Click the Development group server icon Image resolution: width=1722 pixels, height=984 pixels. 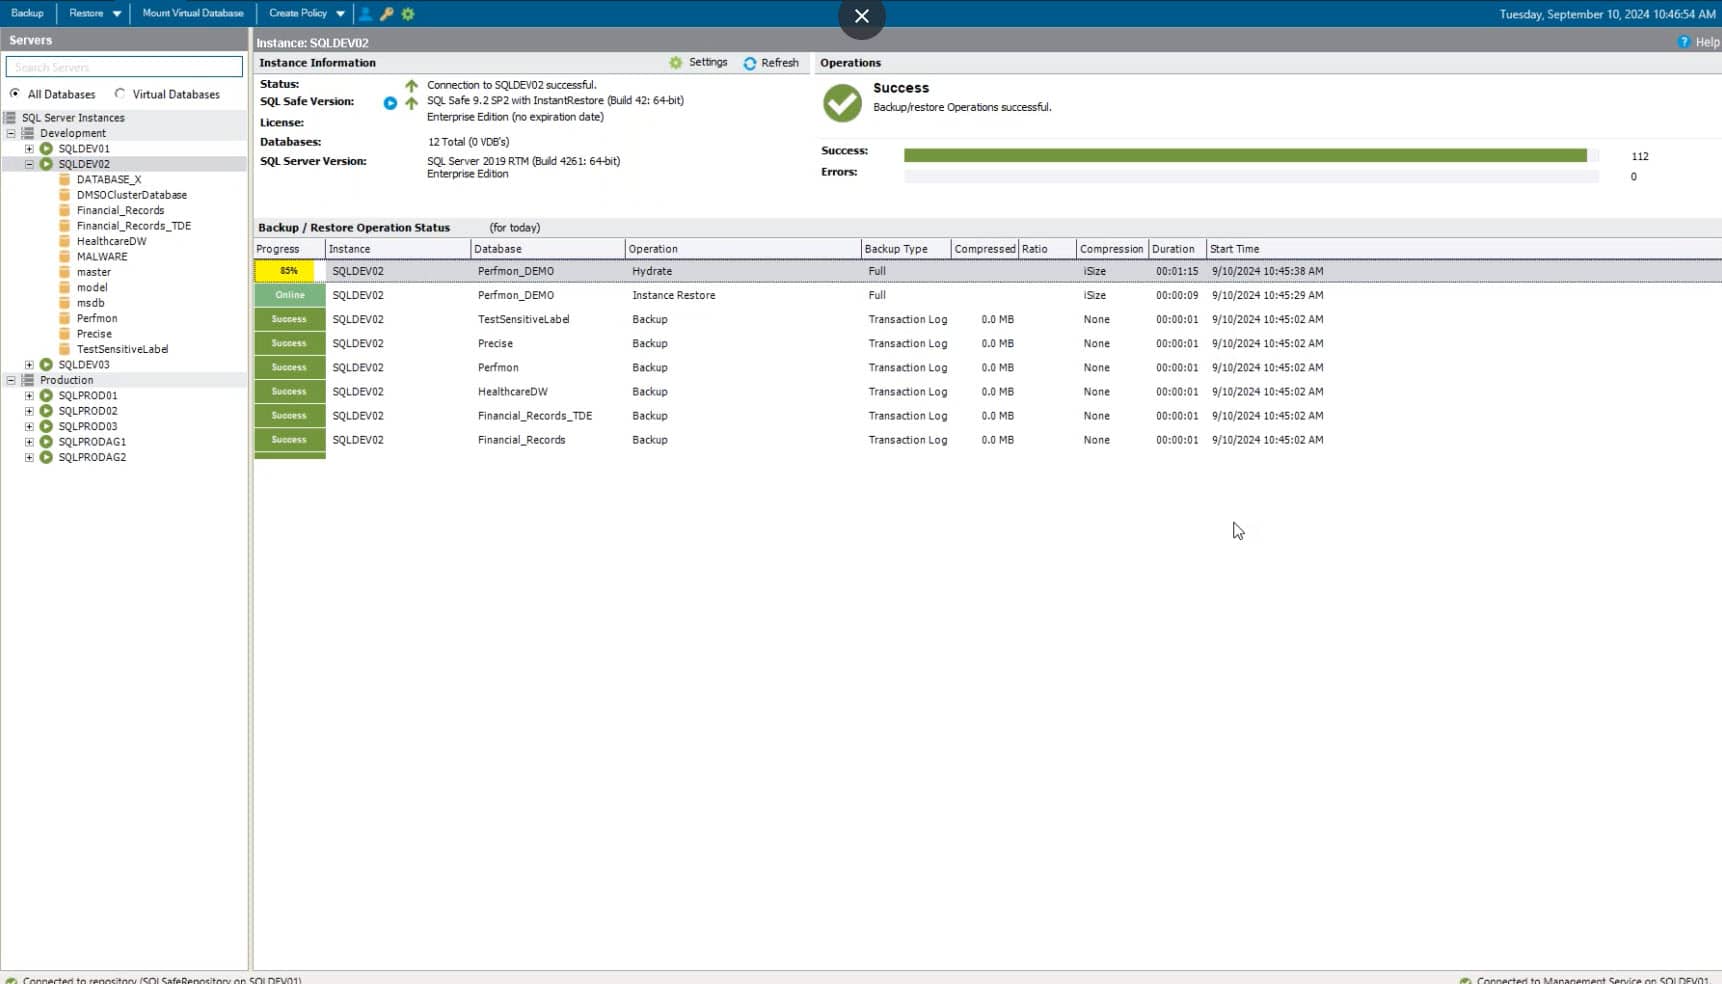click(28, 133)
